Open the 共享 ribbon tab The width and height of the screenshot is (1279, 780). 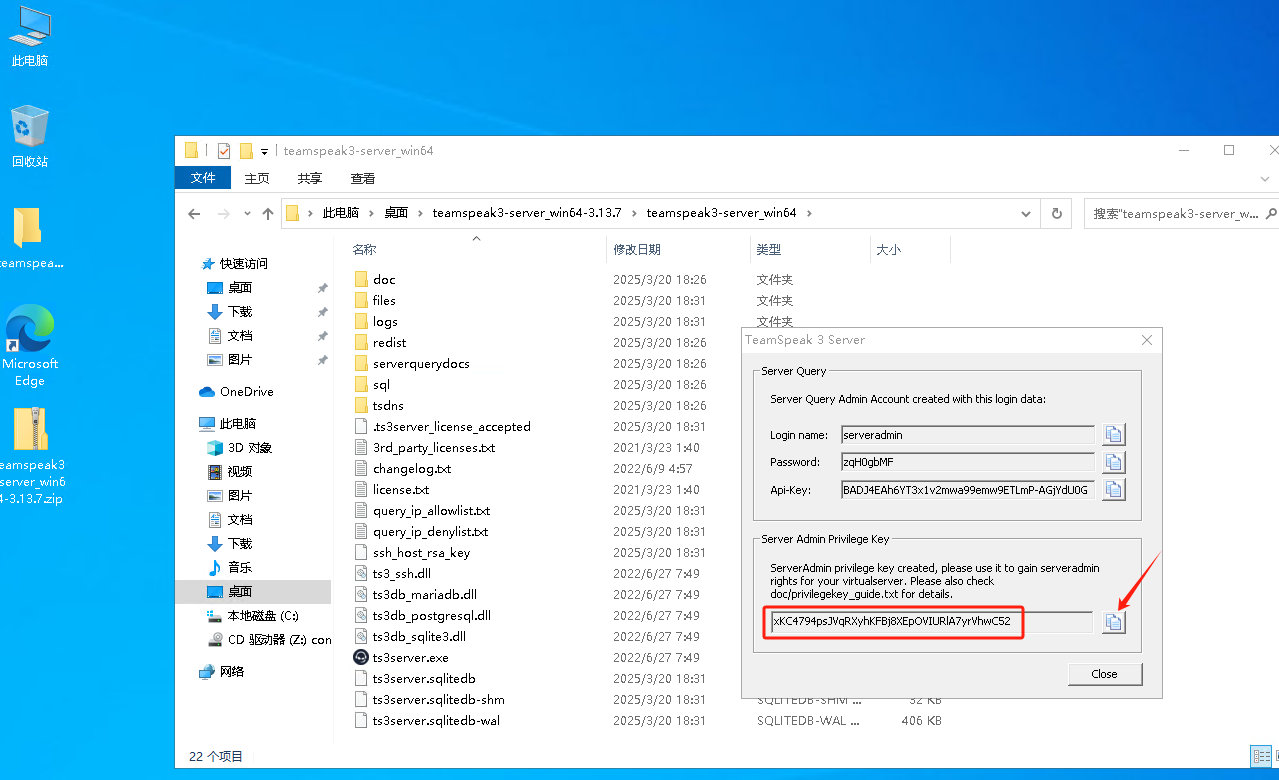(310, 178)
